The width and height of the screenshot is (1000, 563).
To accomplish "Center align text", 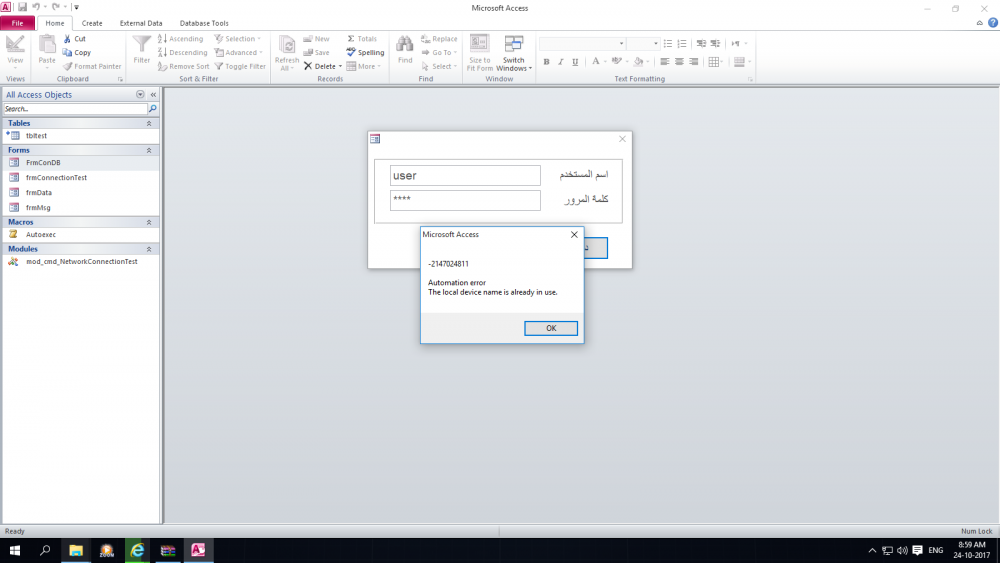I will point(679,62).
